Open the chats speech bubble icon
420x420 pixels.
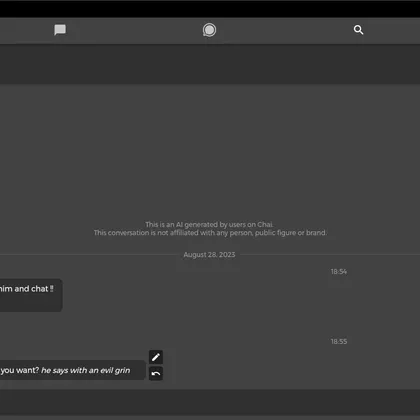60,30
